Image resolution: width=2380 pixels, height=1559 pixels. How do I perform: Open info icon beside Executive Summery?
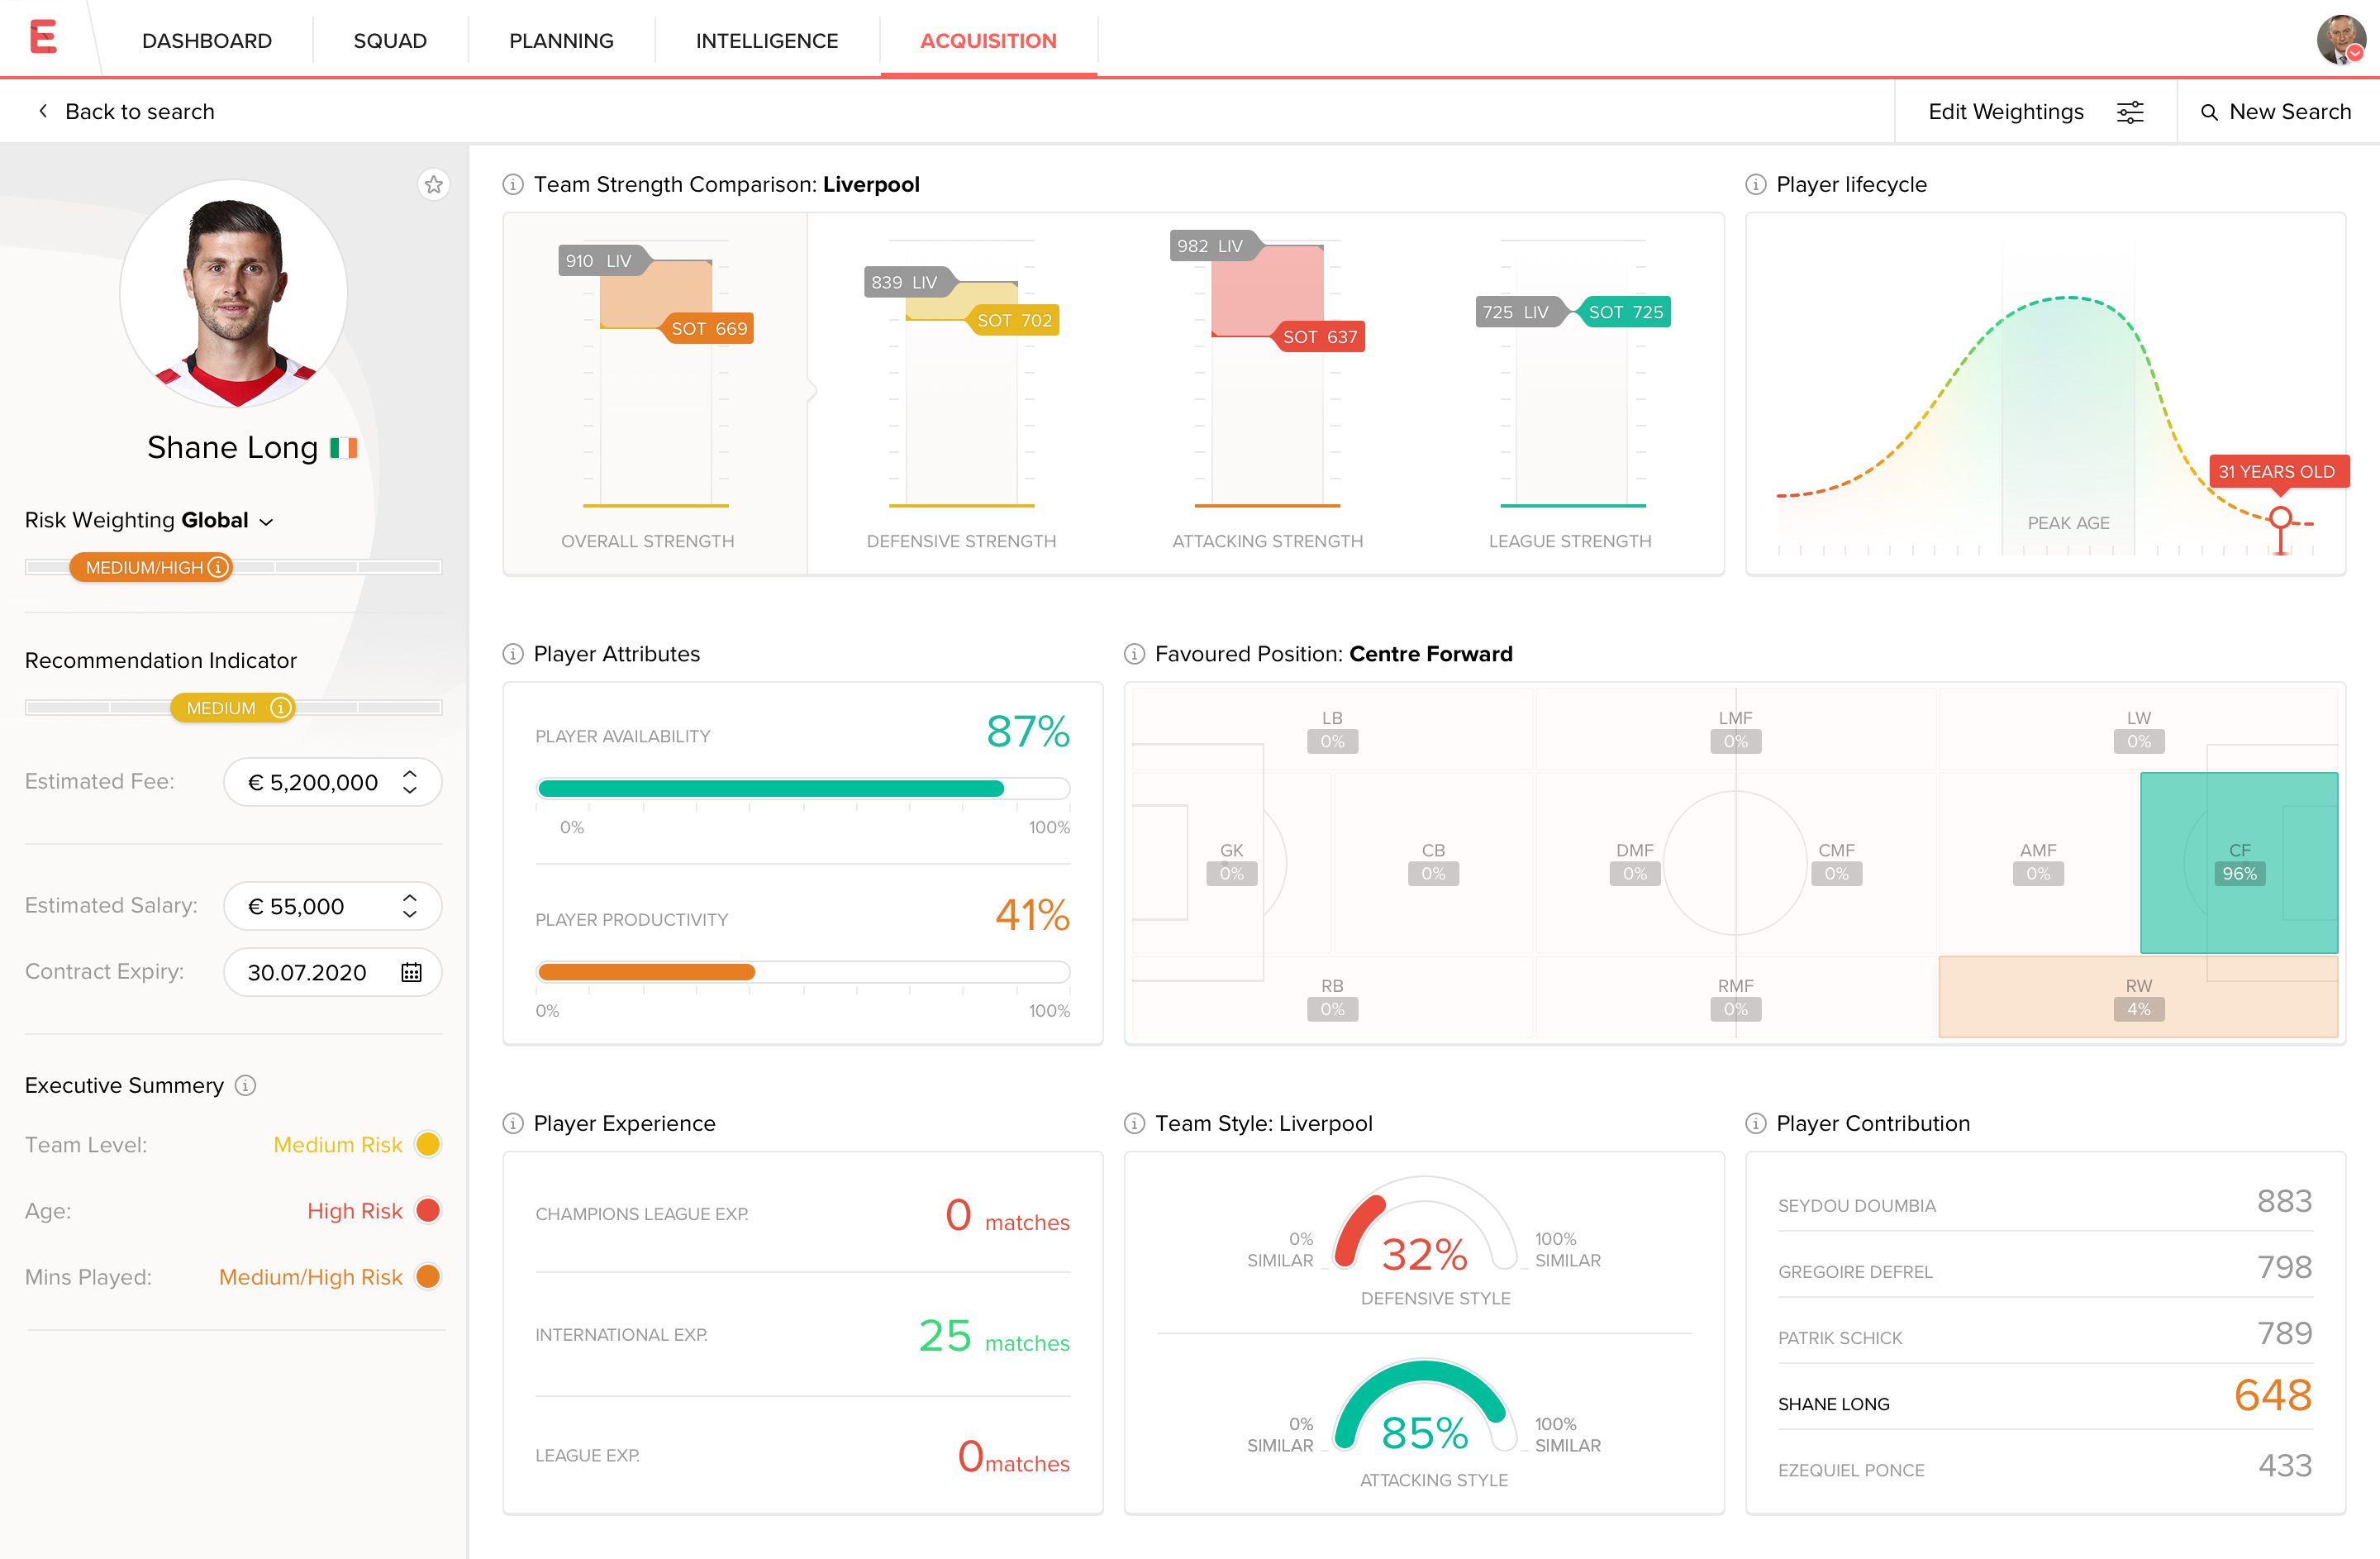click(x=245, y=1085)
